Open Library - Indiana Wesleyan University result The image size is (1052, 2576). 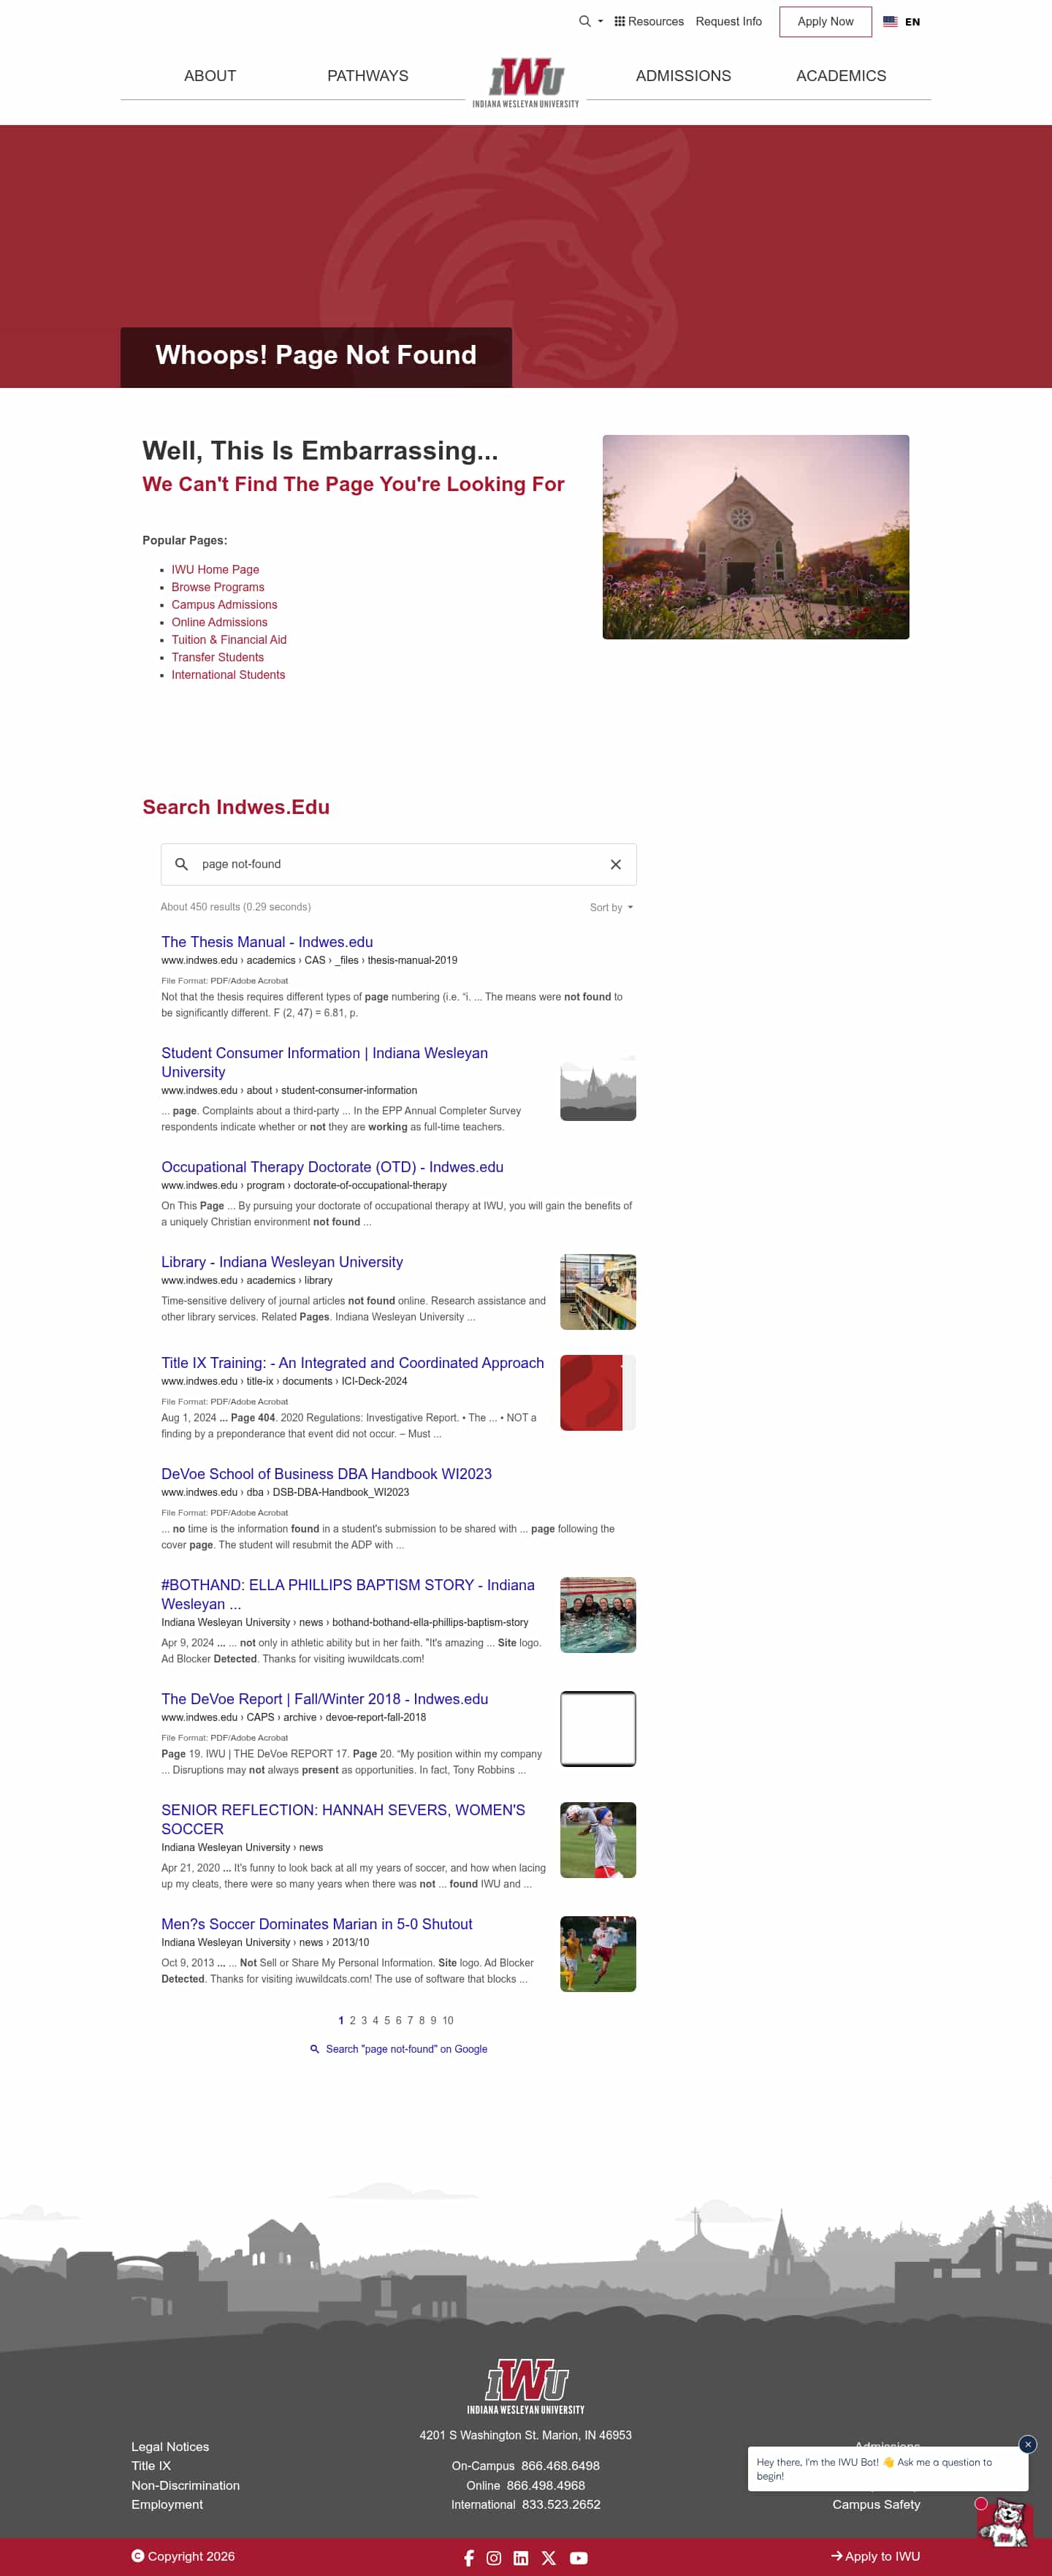[282, 1262]
